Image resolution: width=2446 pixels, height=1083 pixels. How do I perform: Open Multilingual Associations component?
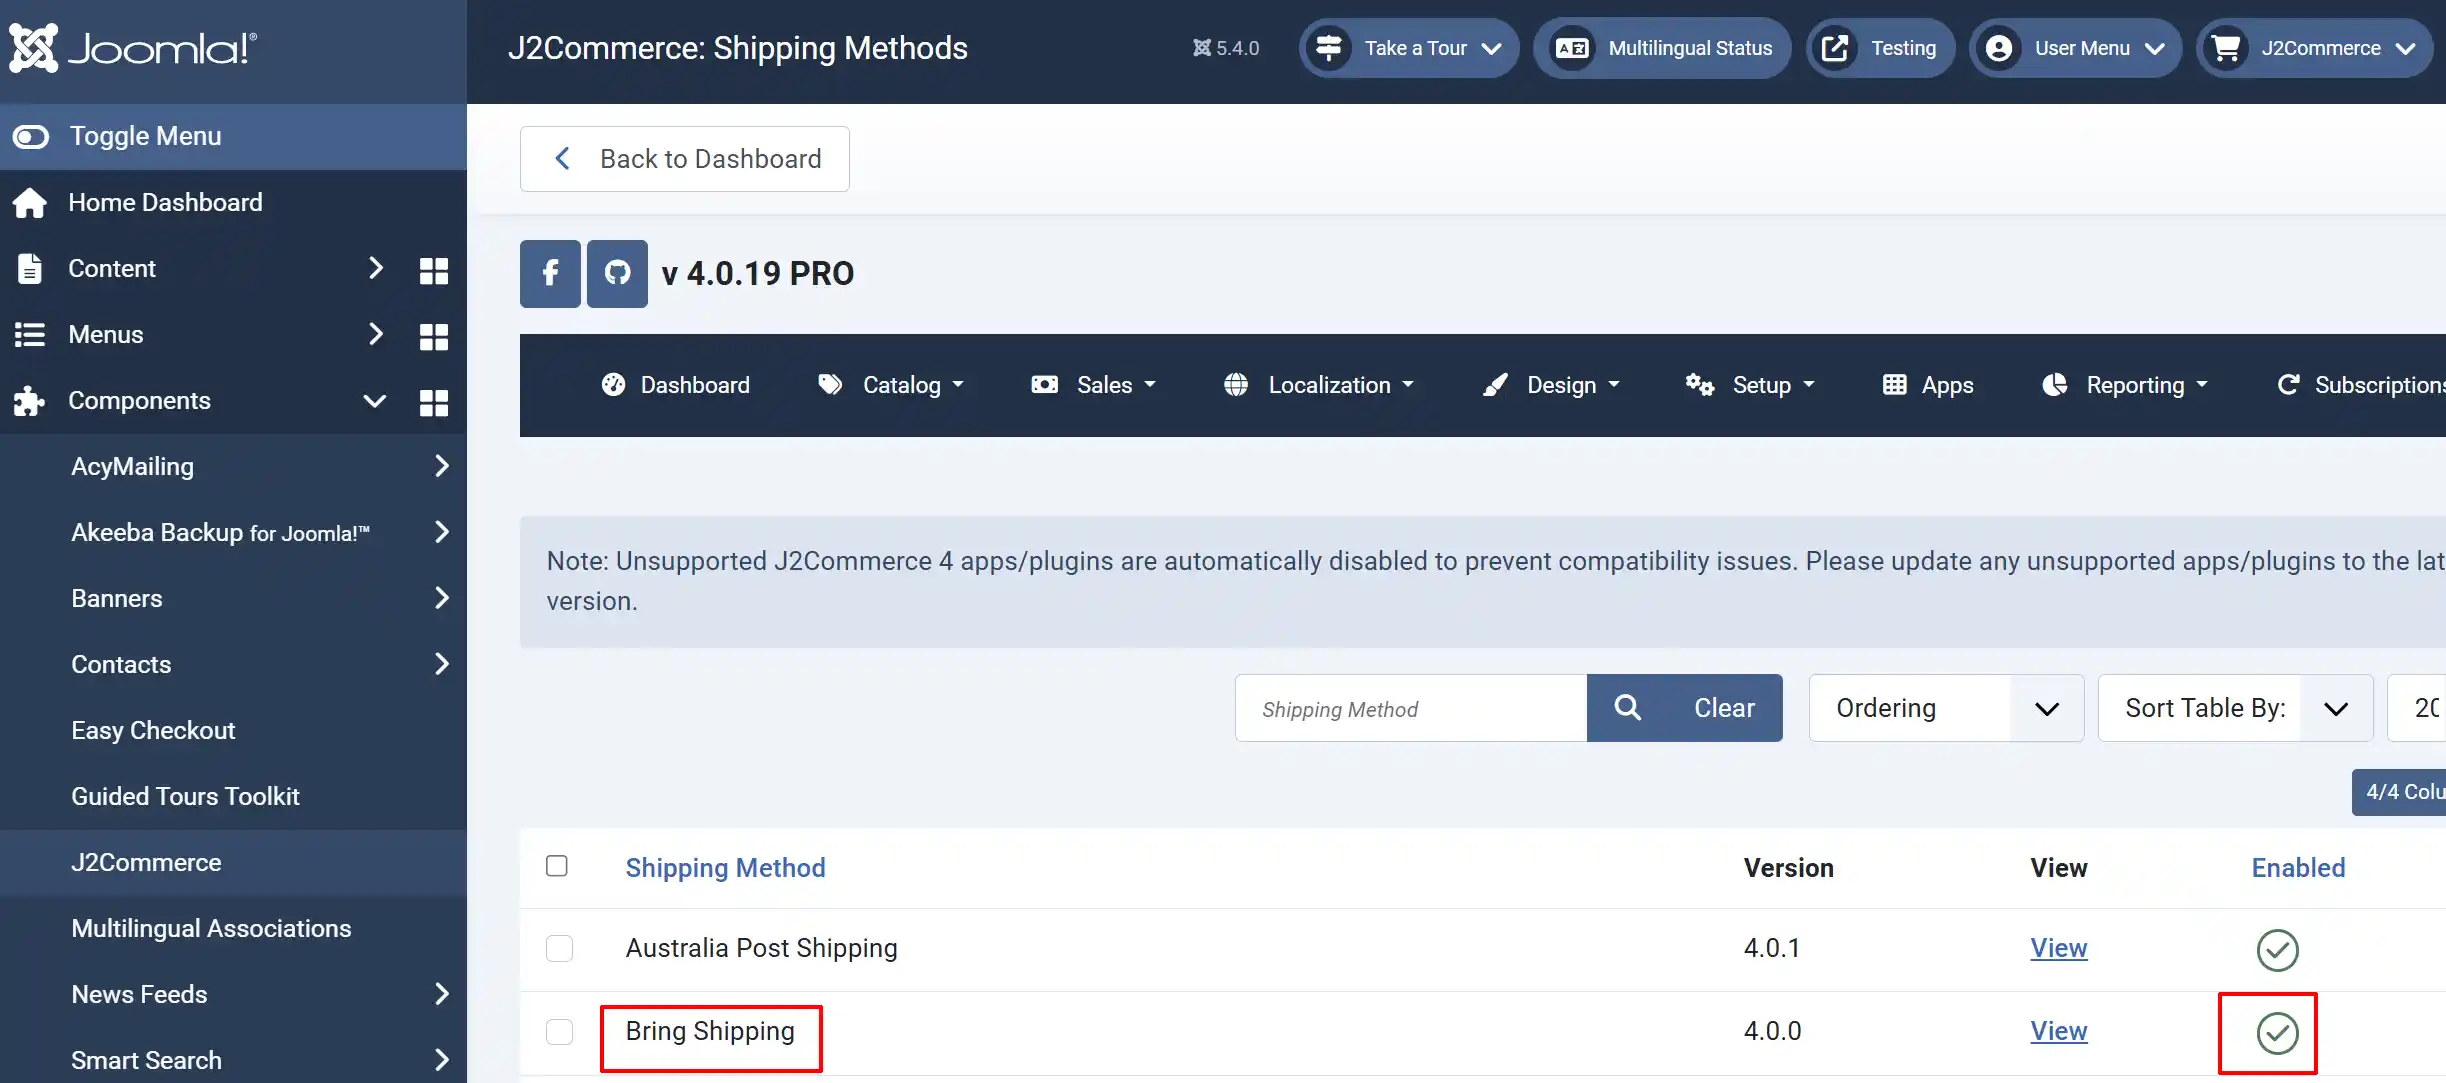click(211, 928)
